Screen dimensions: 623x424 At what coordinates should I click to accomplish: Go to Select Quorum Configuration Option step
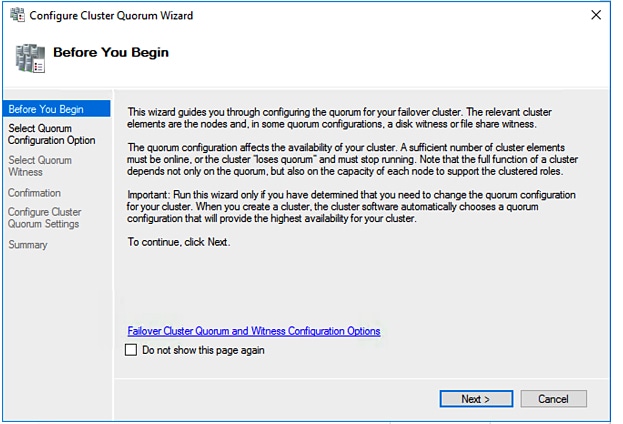51,134
